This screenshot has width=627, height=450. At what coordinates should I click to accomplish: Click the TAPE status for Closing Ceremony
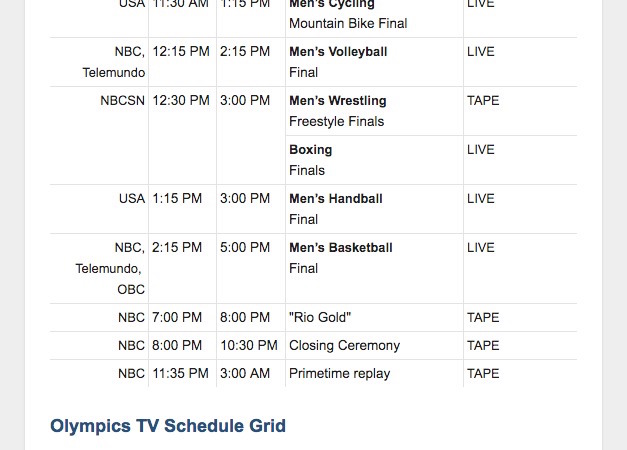(483, 345)
